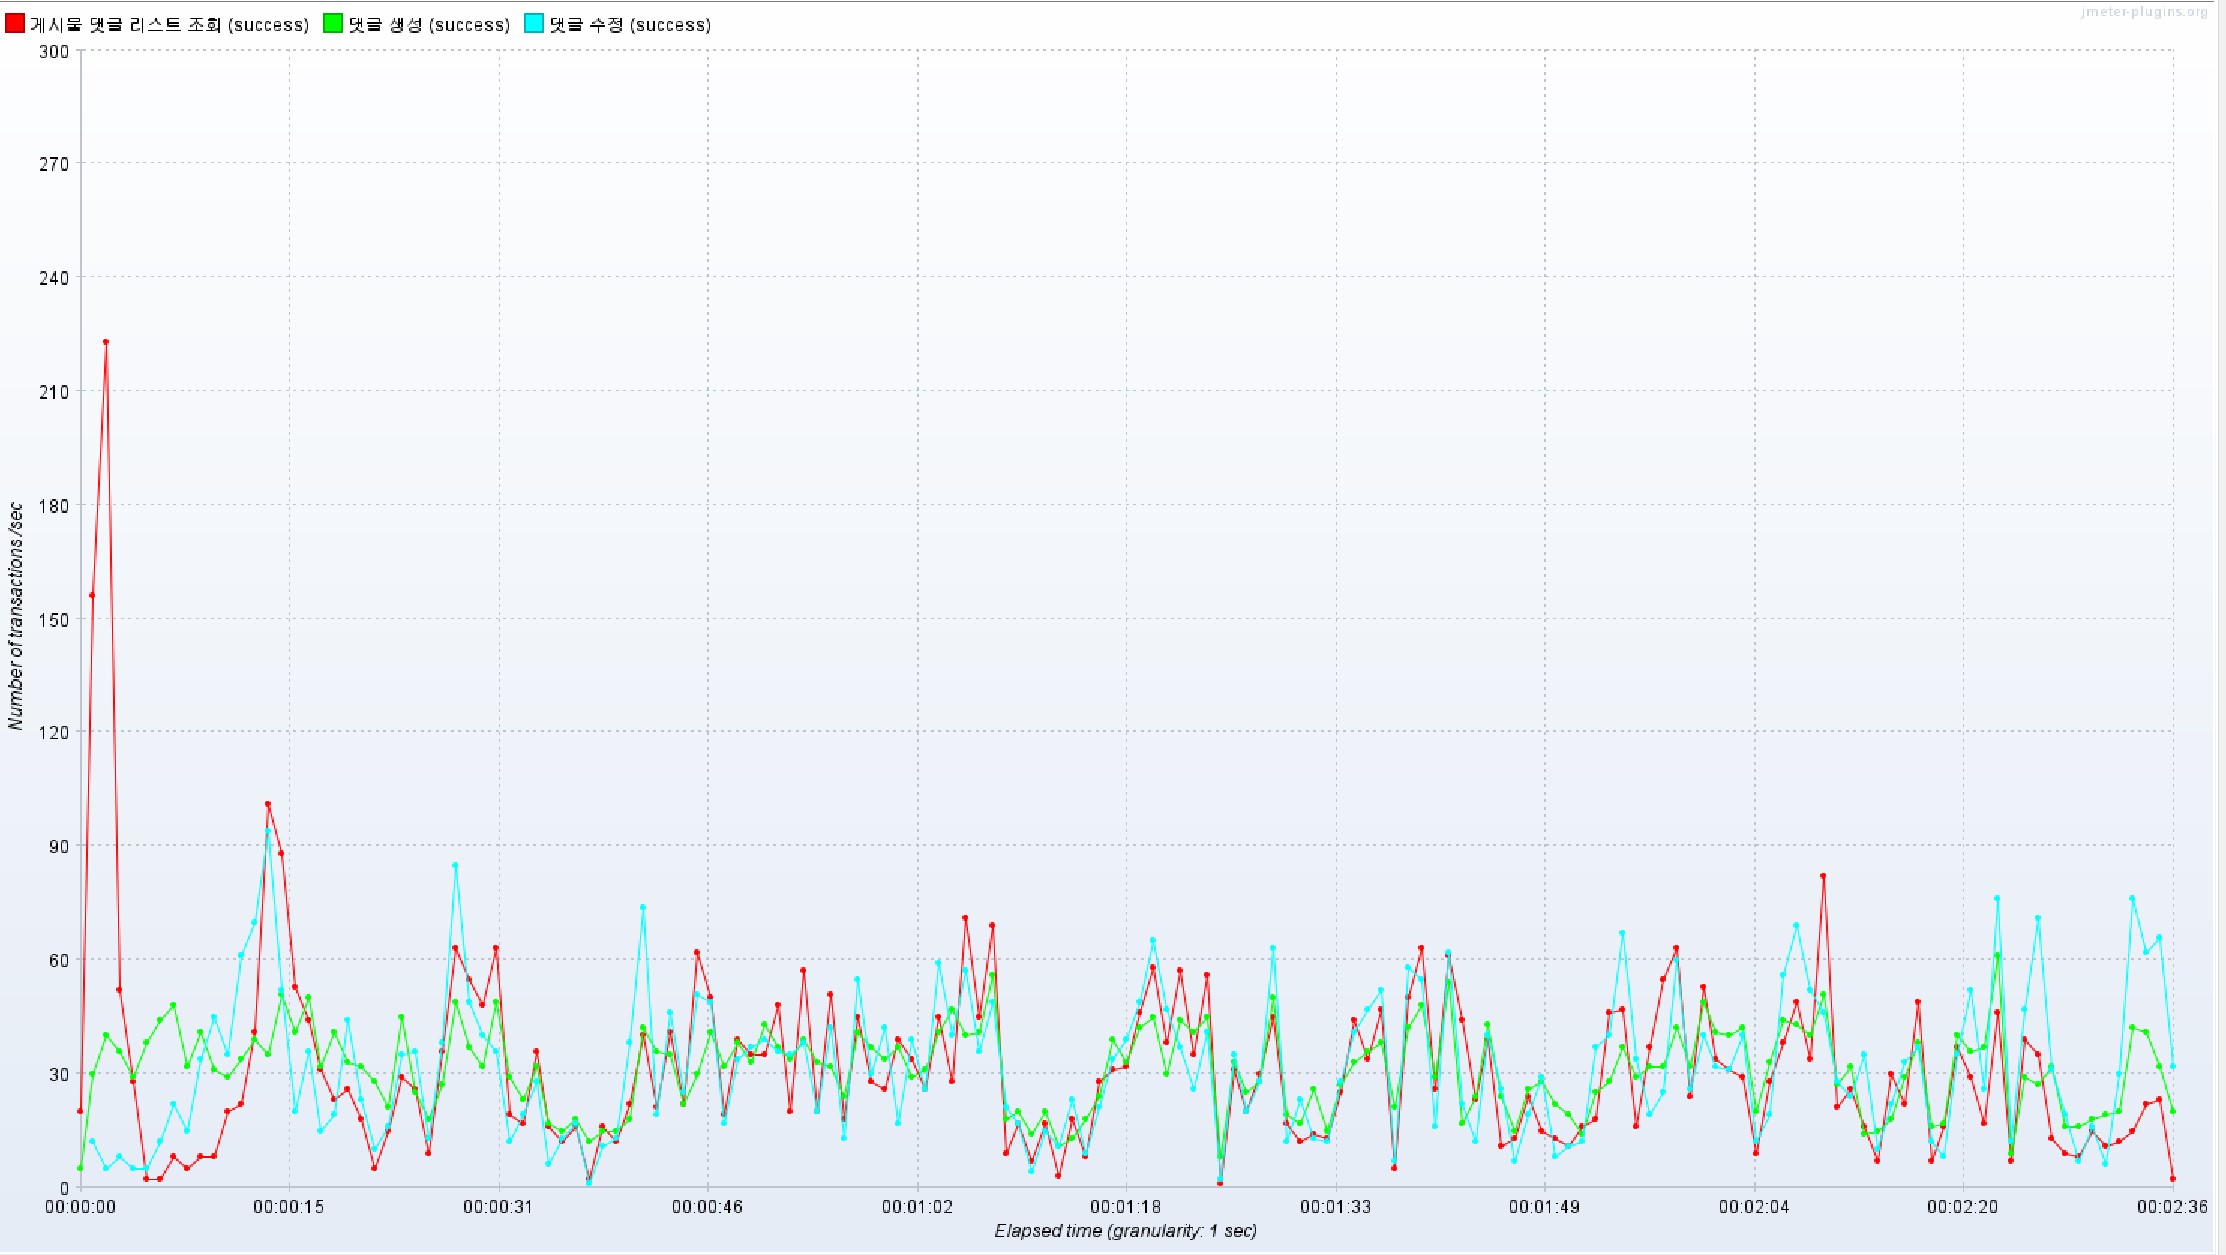Click the 300 y-axis tick label
This screenshot has width=2226, height=1255.
[x=54, y=51]
